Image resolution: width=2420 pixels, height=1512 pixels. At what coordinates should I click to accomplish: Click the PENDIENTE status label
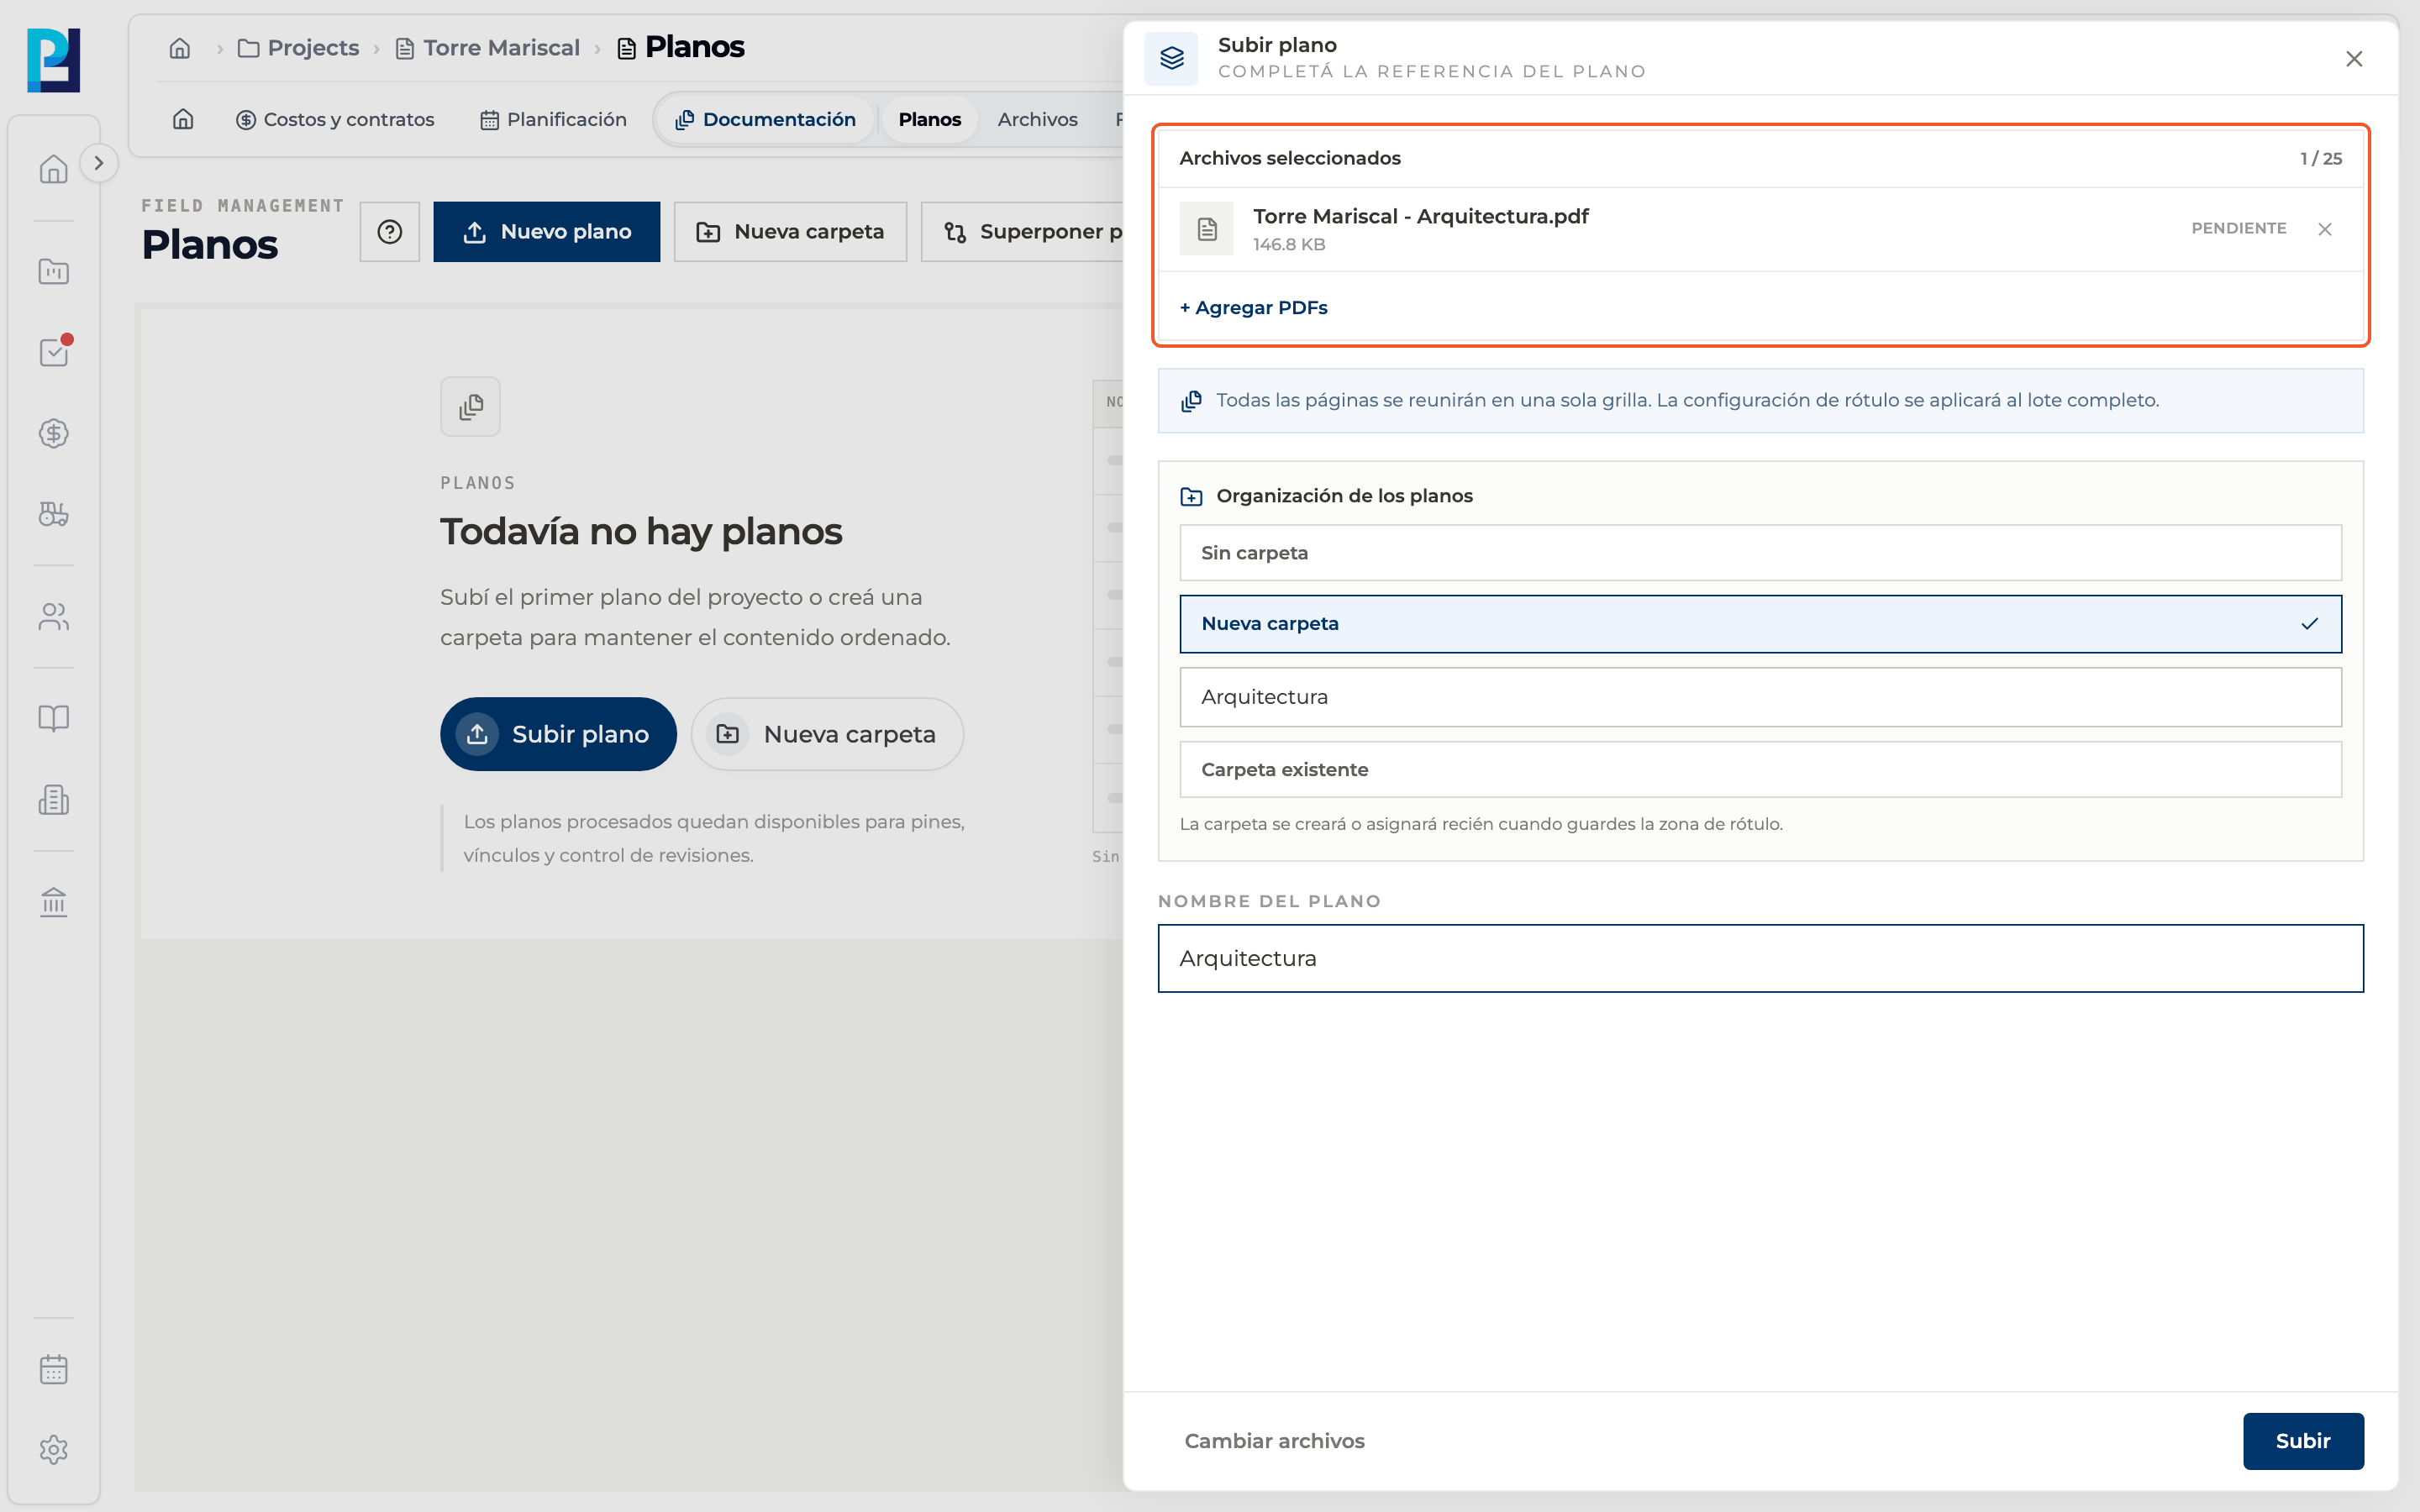coord(2239,228)
